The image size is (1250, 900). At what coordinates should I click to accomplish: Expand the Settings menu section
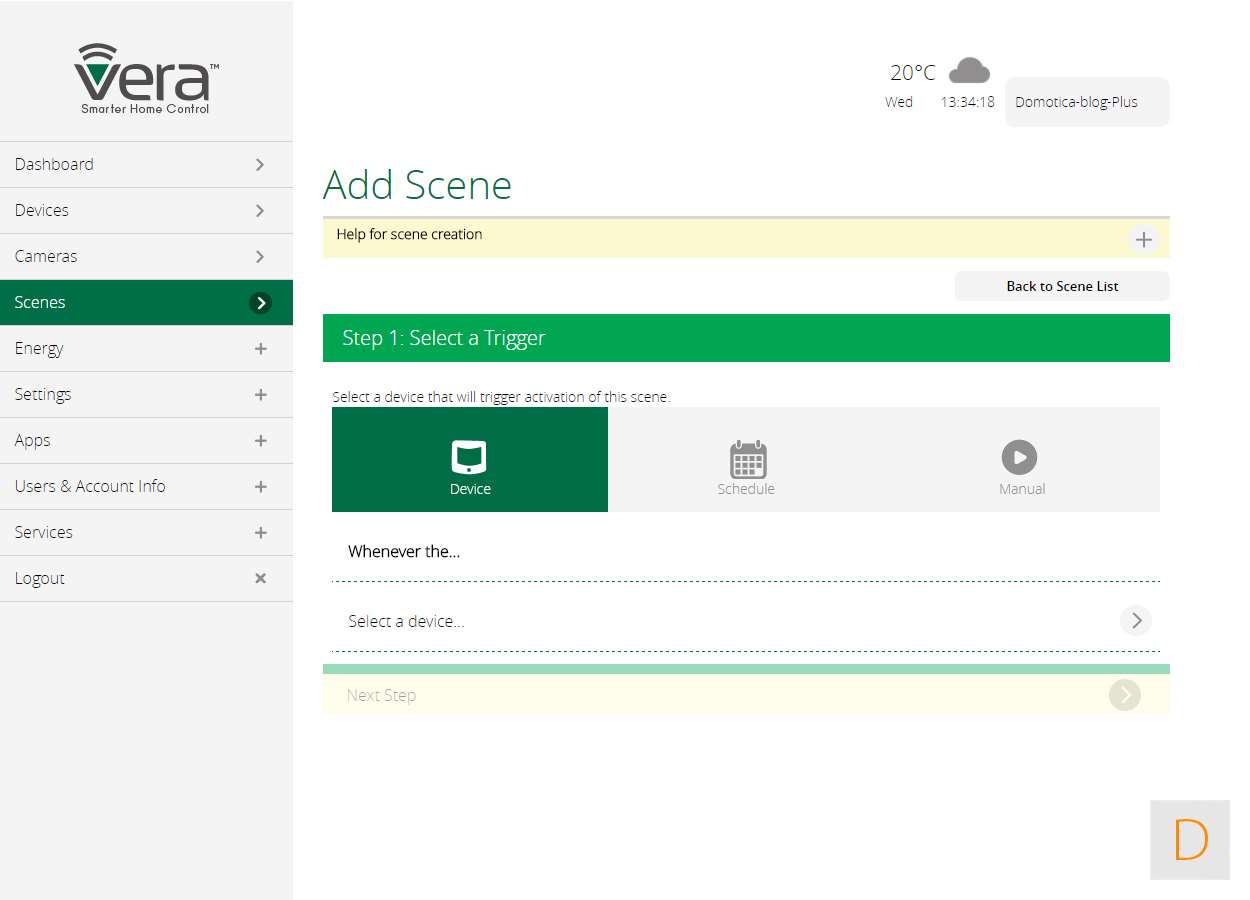(260, 395)
